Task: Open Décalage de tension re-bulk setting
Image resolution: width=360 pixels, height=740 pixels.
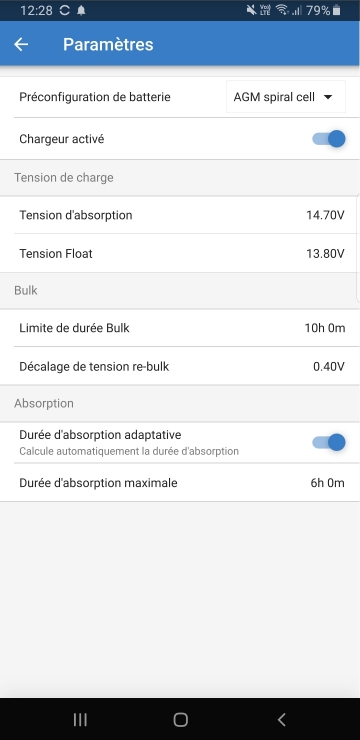Action: [x=180, y=366]
